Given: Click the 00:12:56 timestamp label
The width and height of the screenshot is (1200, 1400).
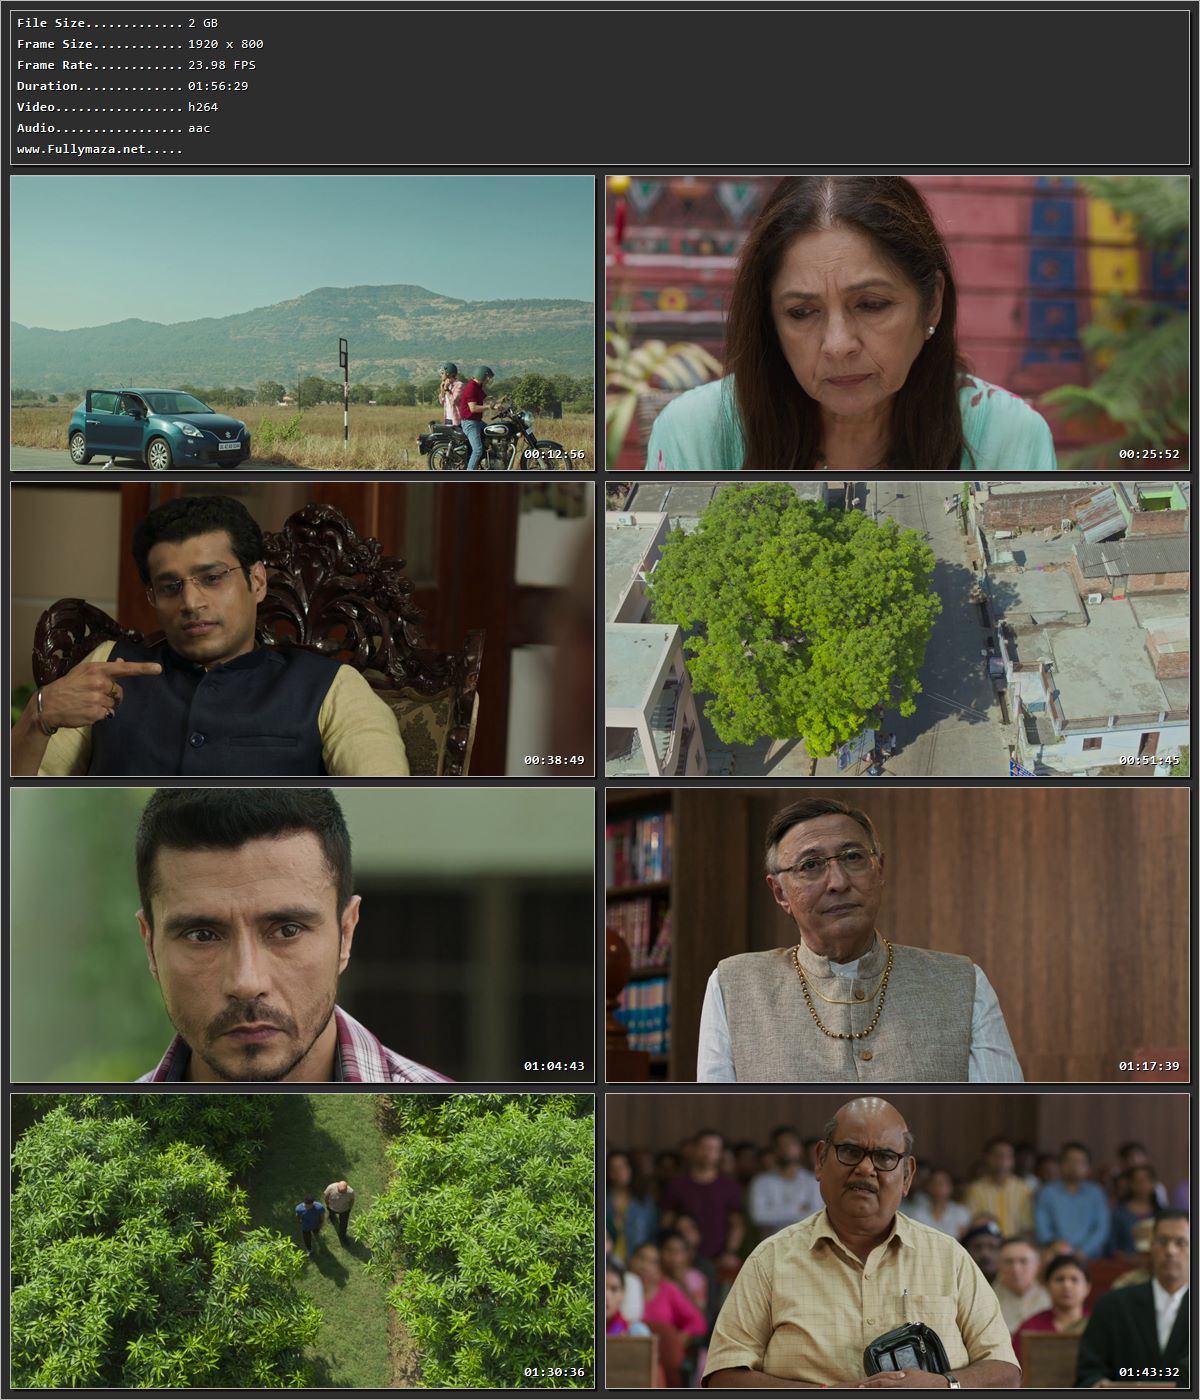Looking at the screenshot, I should (554, 454).
